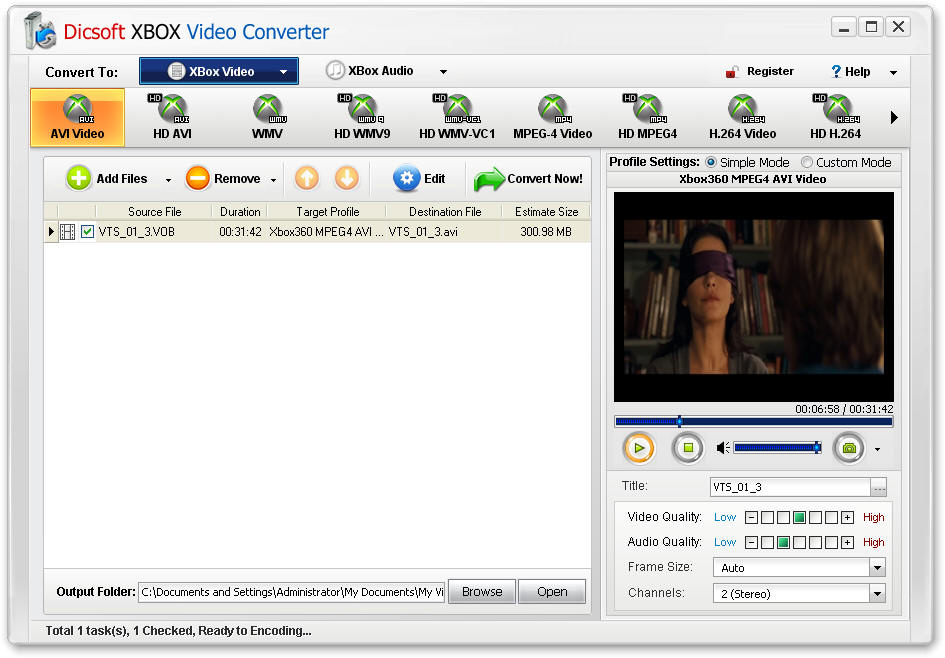Uncheck the VTS_01_3.VOB task checkbox
The image size is (945, 658).
87,231
